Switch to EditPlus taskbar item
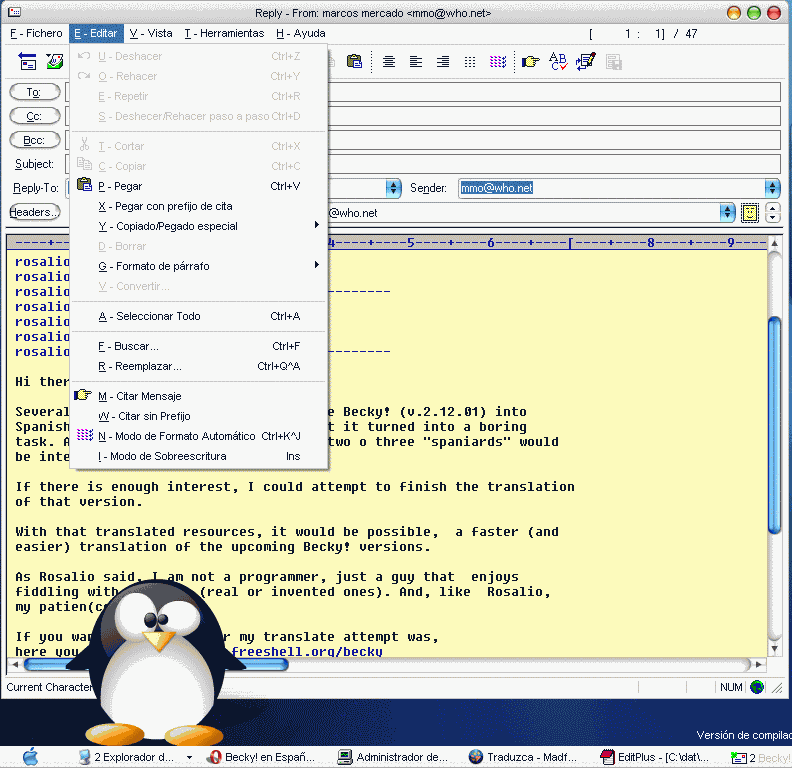Screen dimensions: 792x768 655,757
